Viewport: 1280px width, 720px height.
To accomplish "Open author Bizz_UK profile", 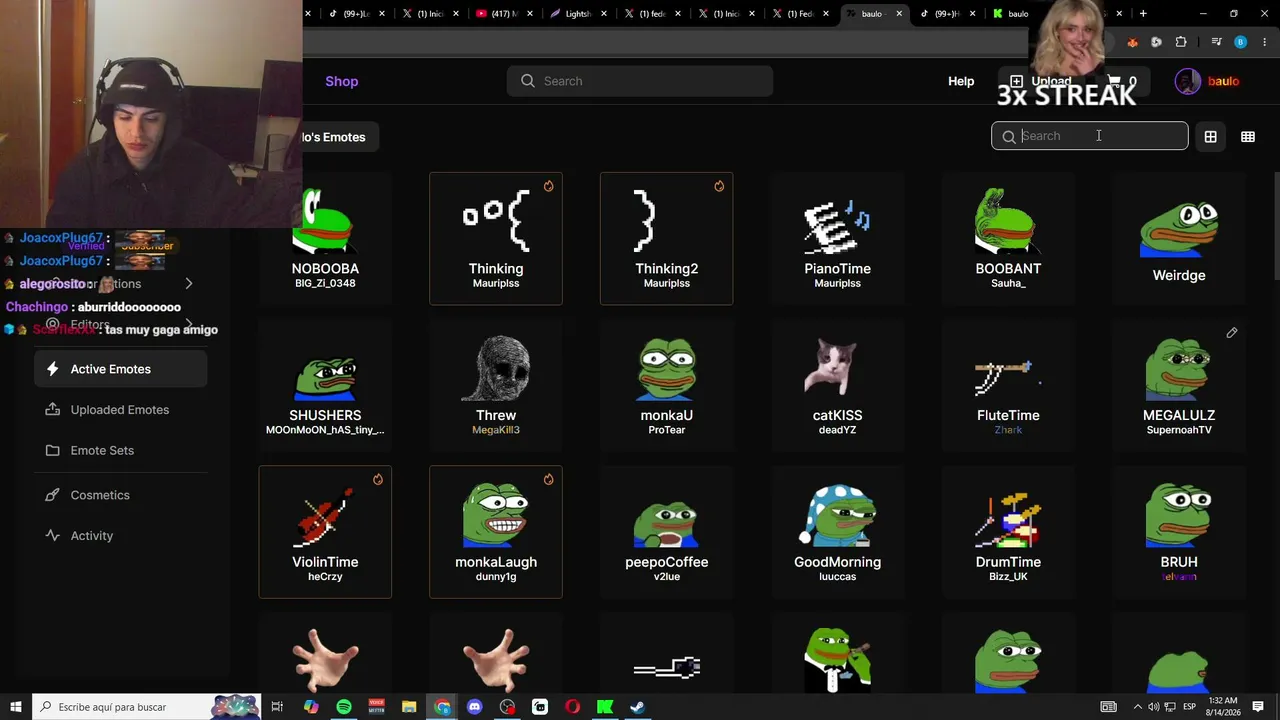I will pyautogui.click(x=1008, y=577).
